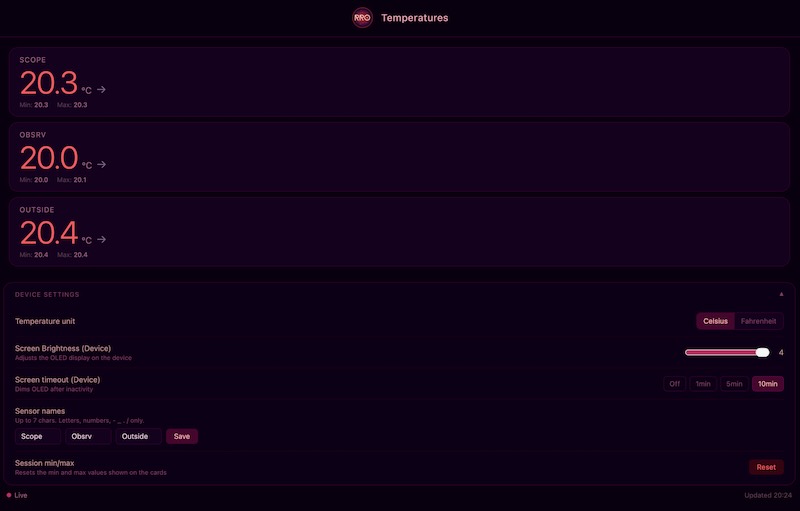Click the Dims OLED after inactivity hint
This screenshot has height=511, width=800.
click(x=54, y=389)
